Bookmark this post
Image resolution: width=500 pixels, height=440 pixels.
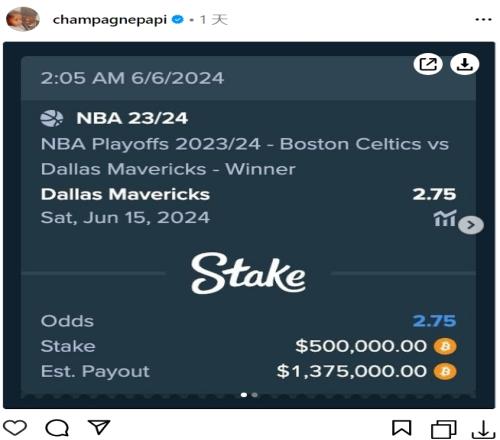tap(402, 428)
